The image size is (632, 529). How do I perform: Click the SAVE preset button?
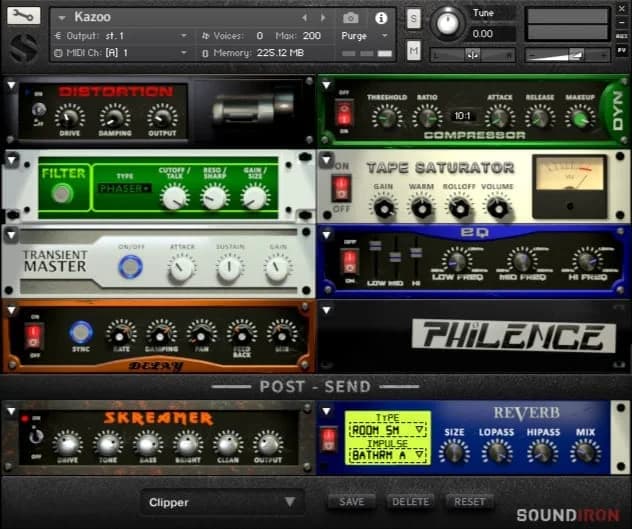pos(351,501)
